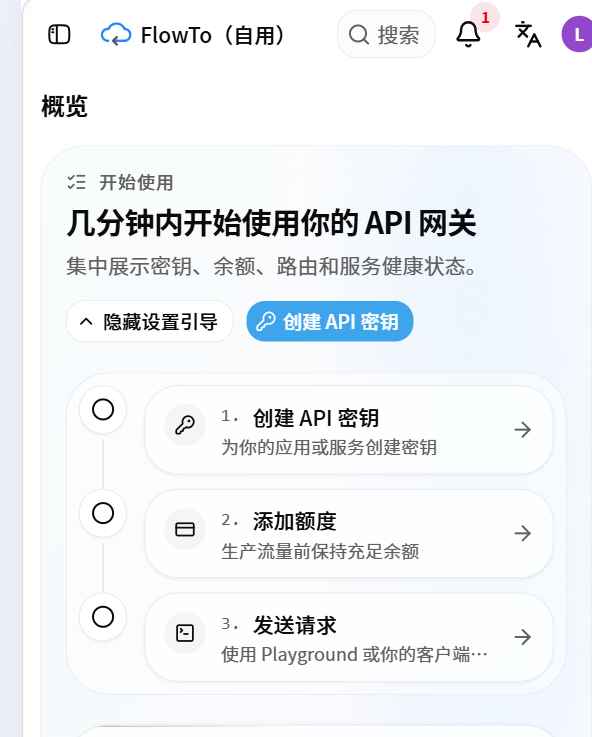Open arrow on 发送请求 step
This screenshot has height=737, width=592.
coord(522,637)
